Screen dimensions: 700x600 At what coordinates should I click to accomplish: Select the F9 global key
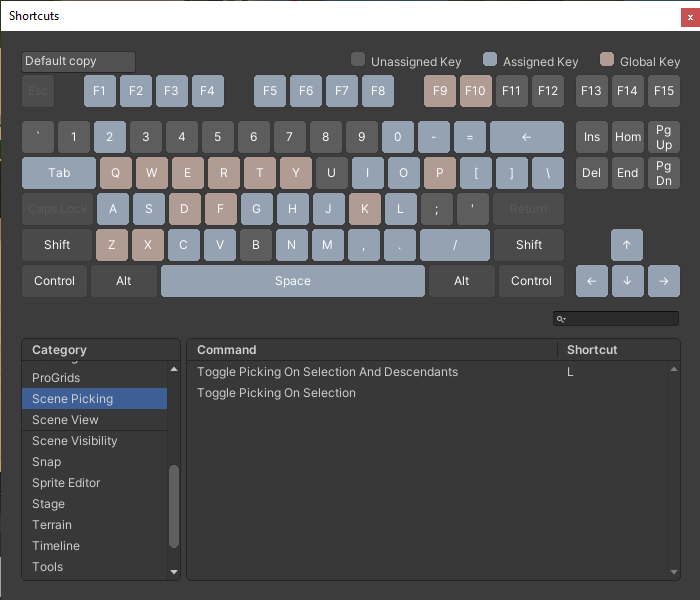click(x=439, y=91)
